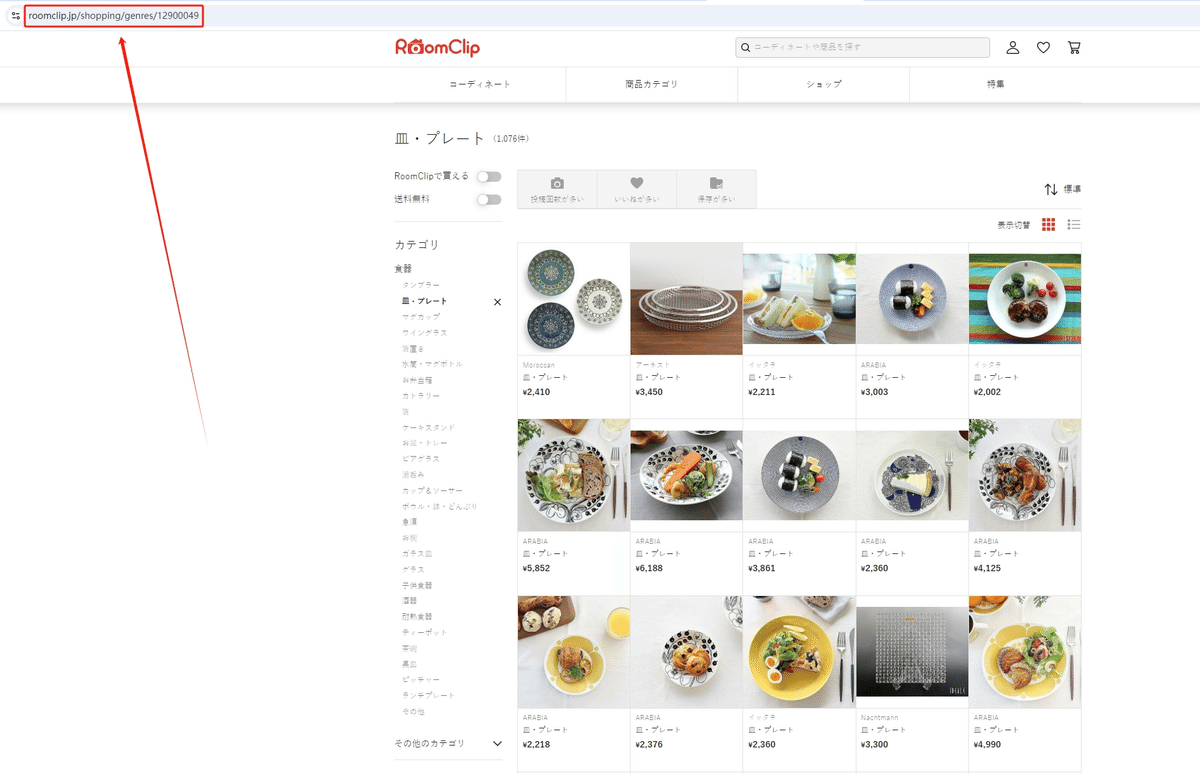
Task: Open the Moroccan plates thumbnail priced ¥2,410
Action: (x=574, y=299)
